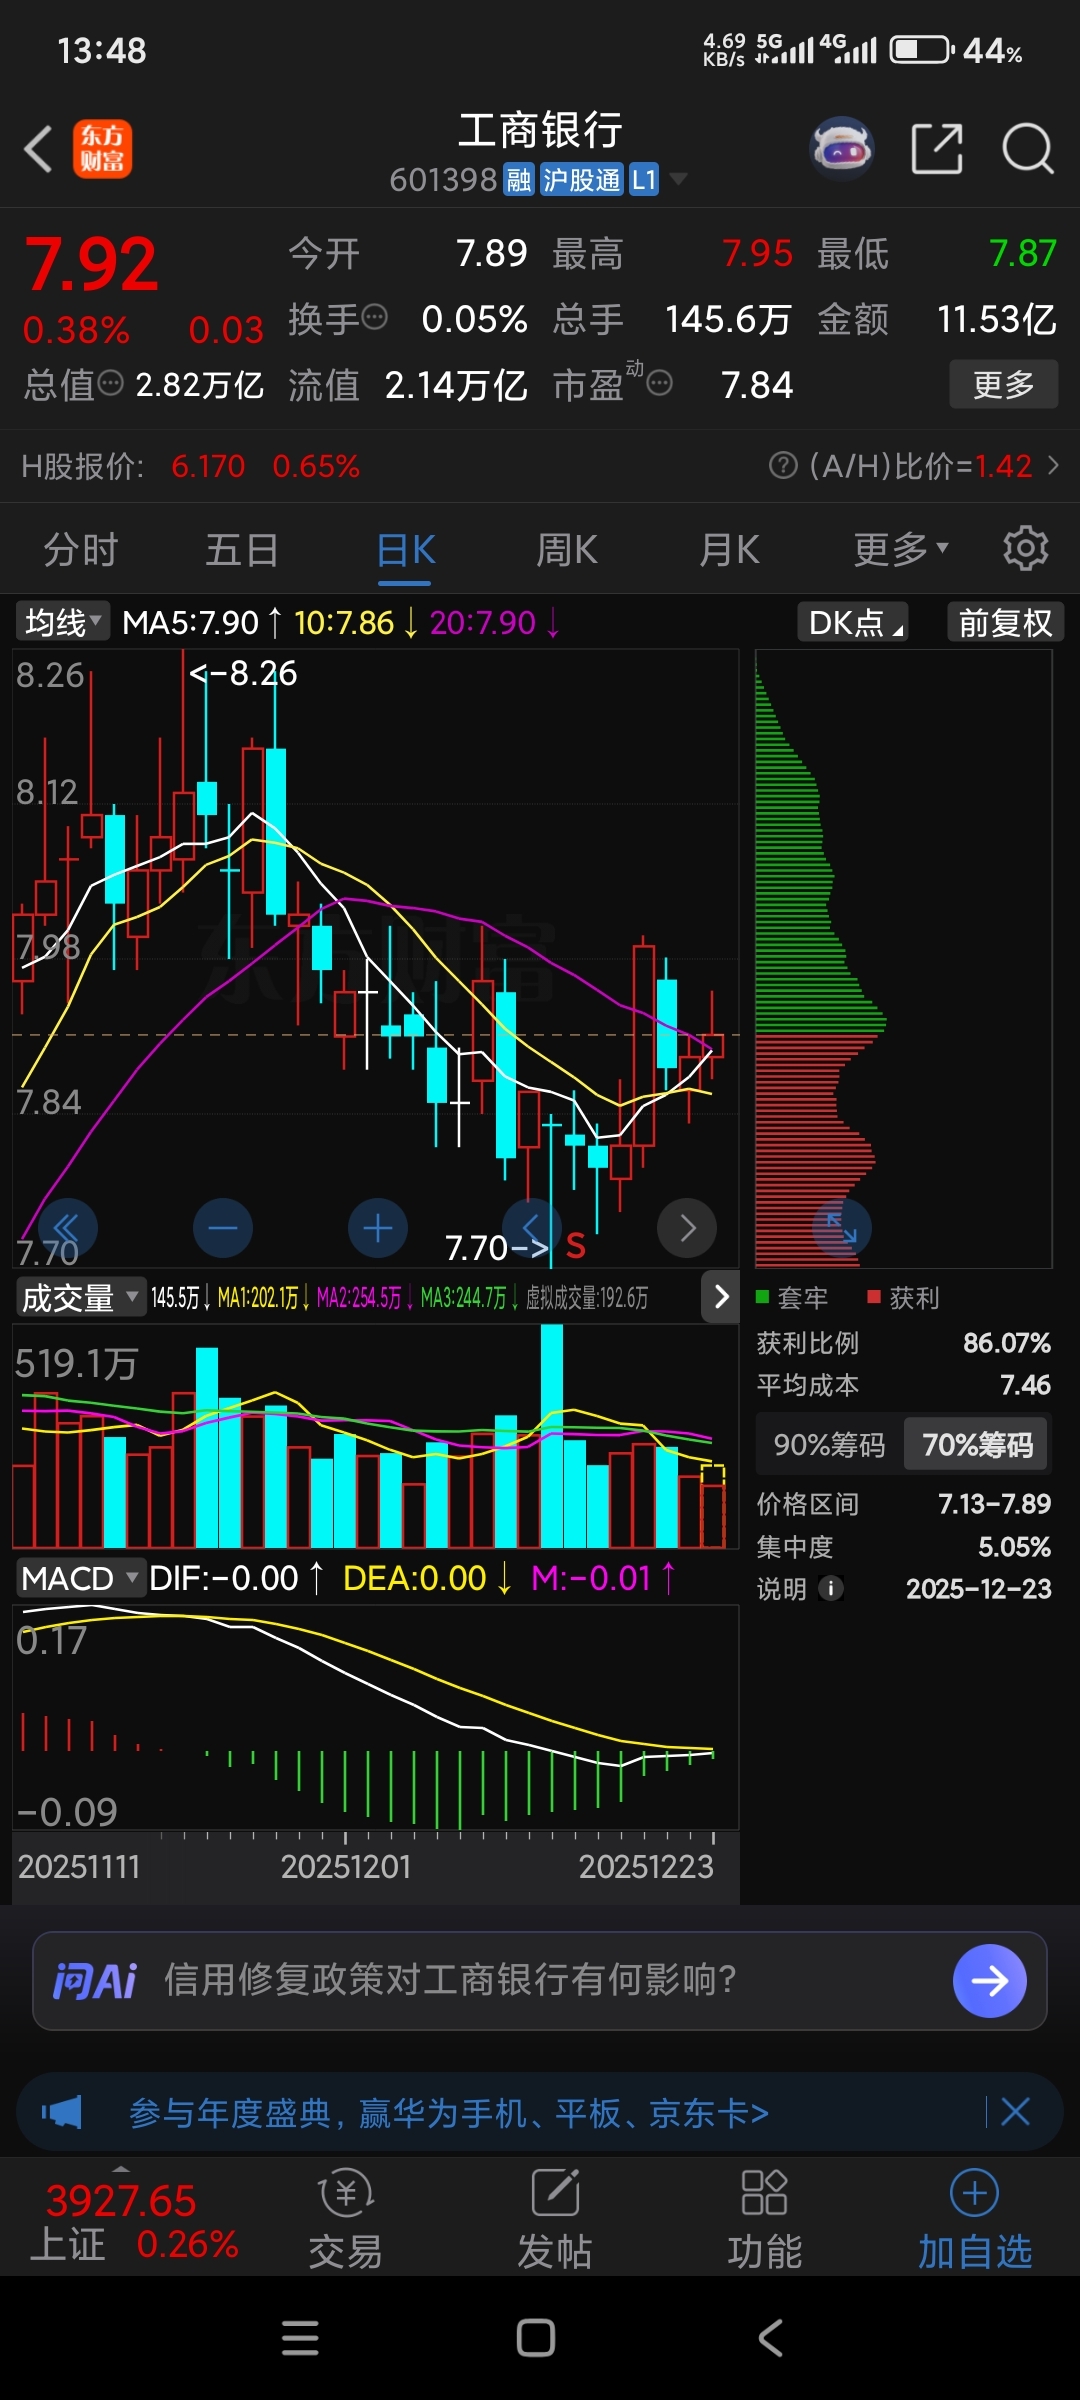Open the 更多 chart period dropdown
The height and width of the screenshot is (2400, 1080).
pos(900,549)
